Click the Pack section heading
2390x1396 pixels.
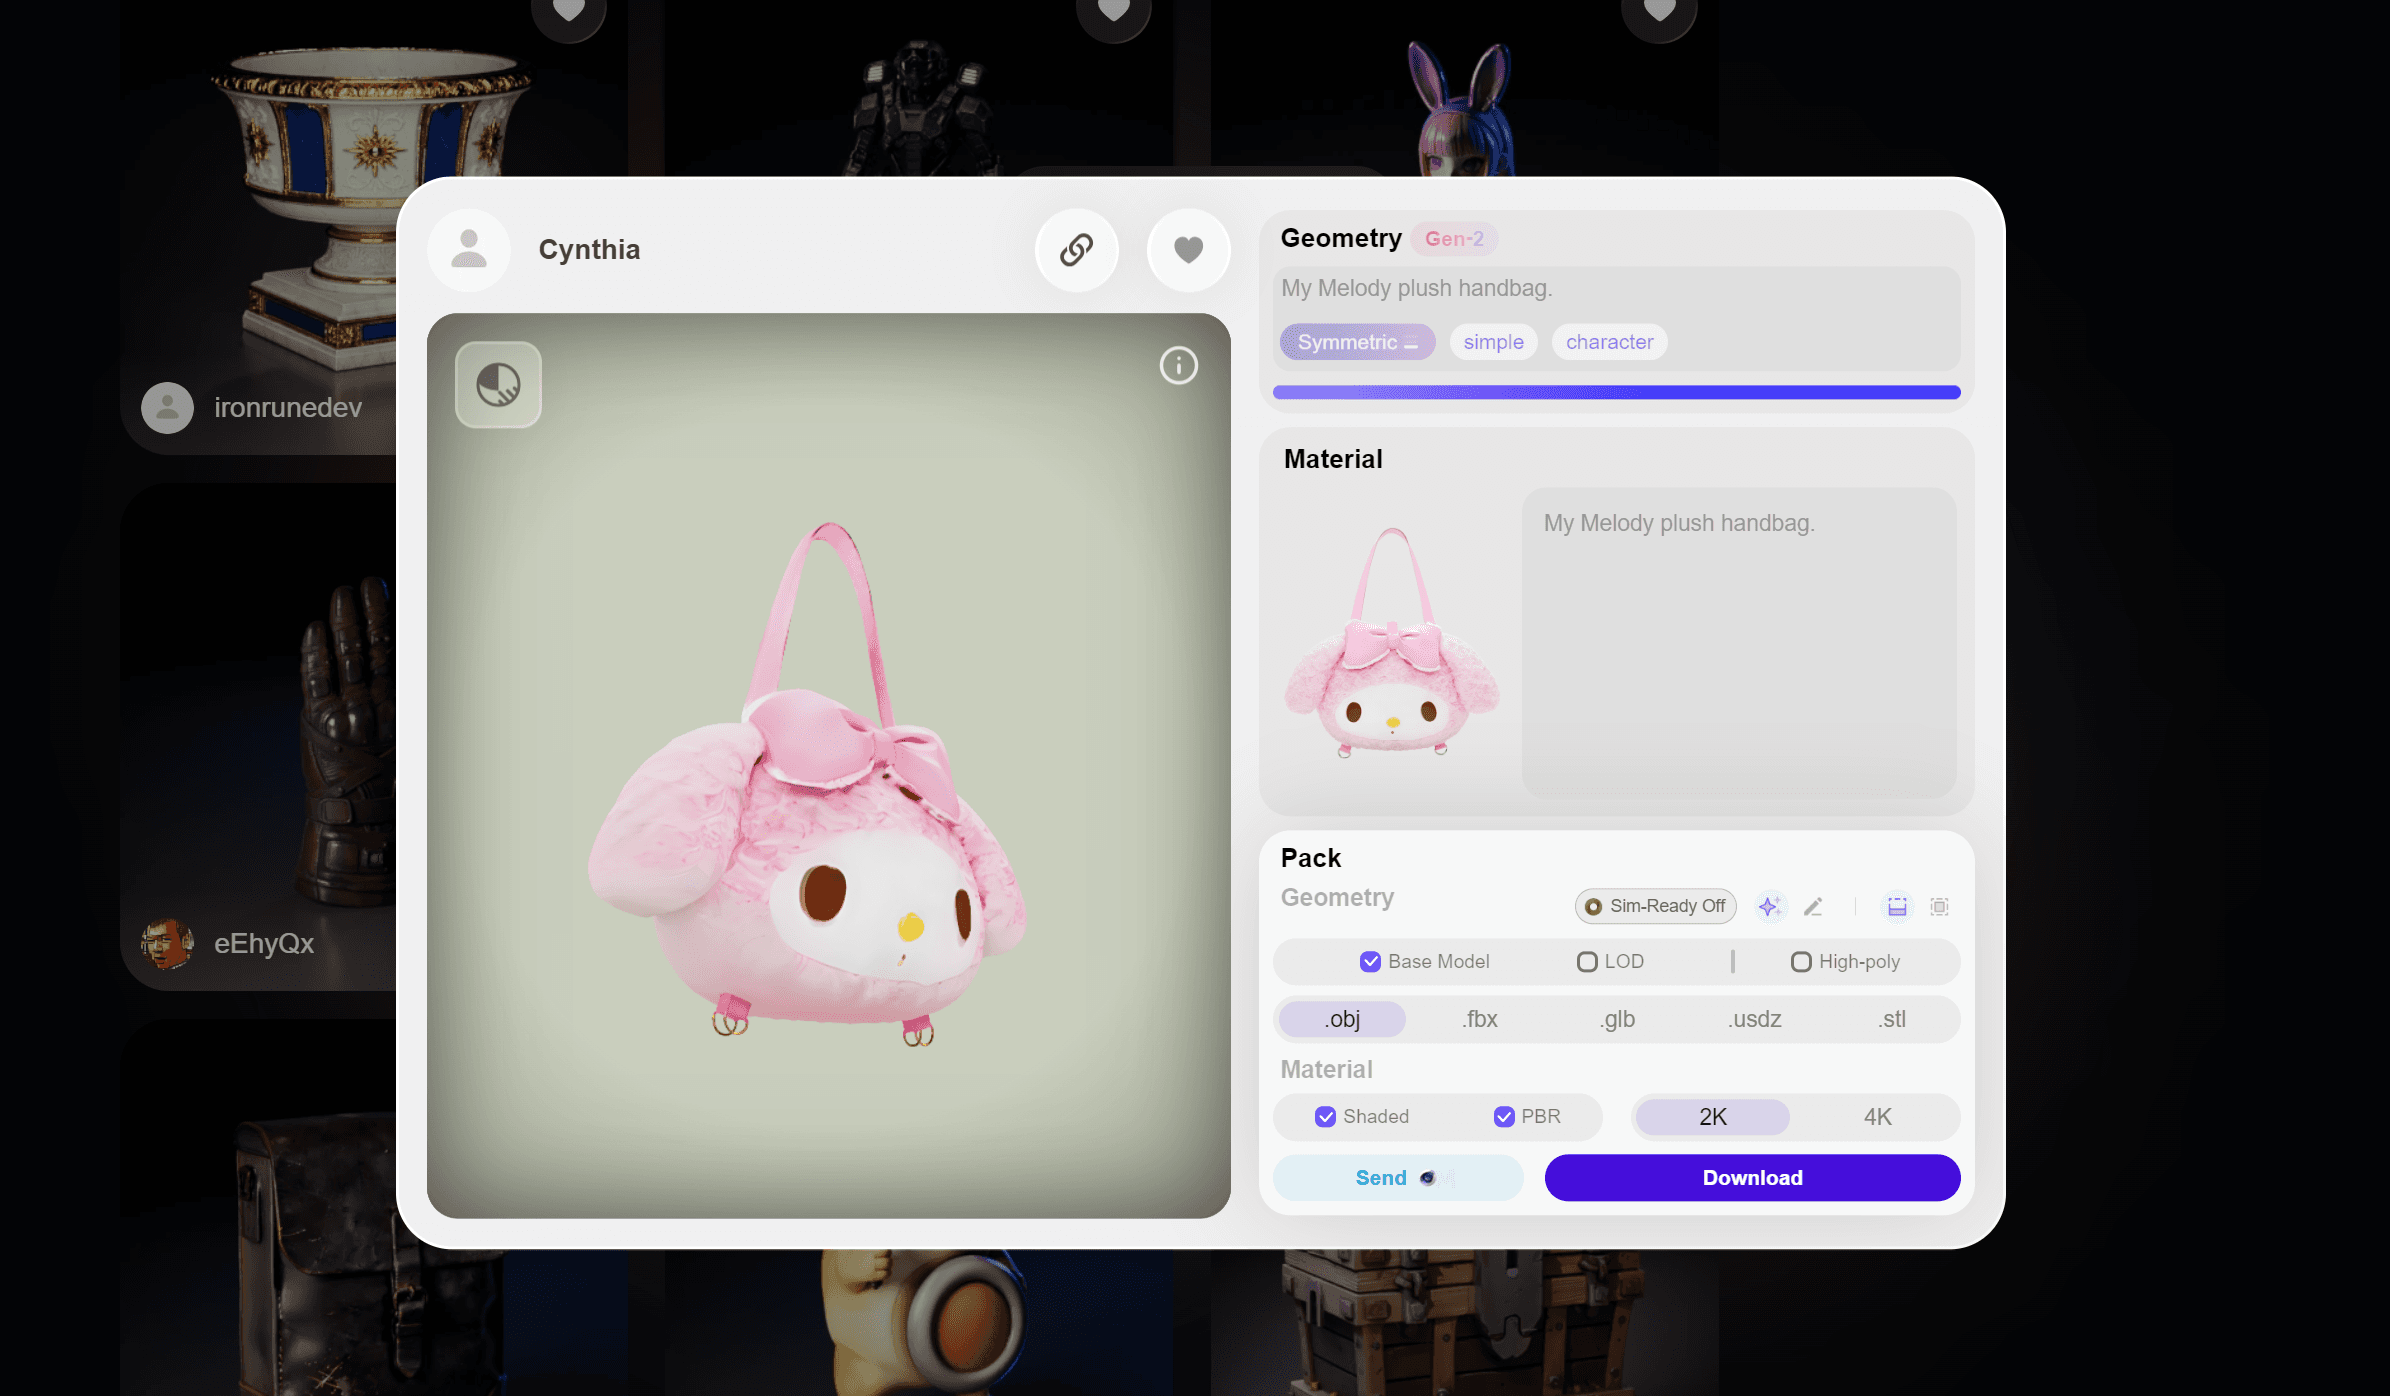(x=1310, y=858)
